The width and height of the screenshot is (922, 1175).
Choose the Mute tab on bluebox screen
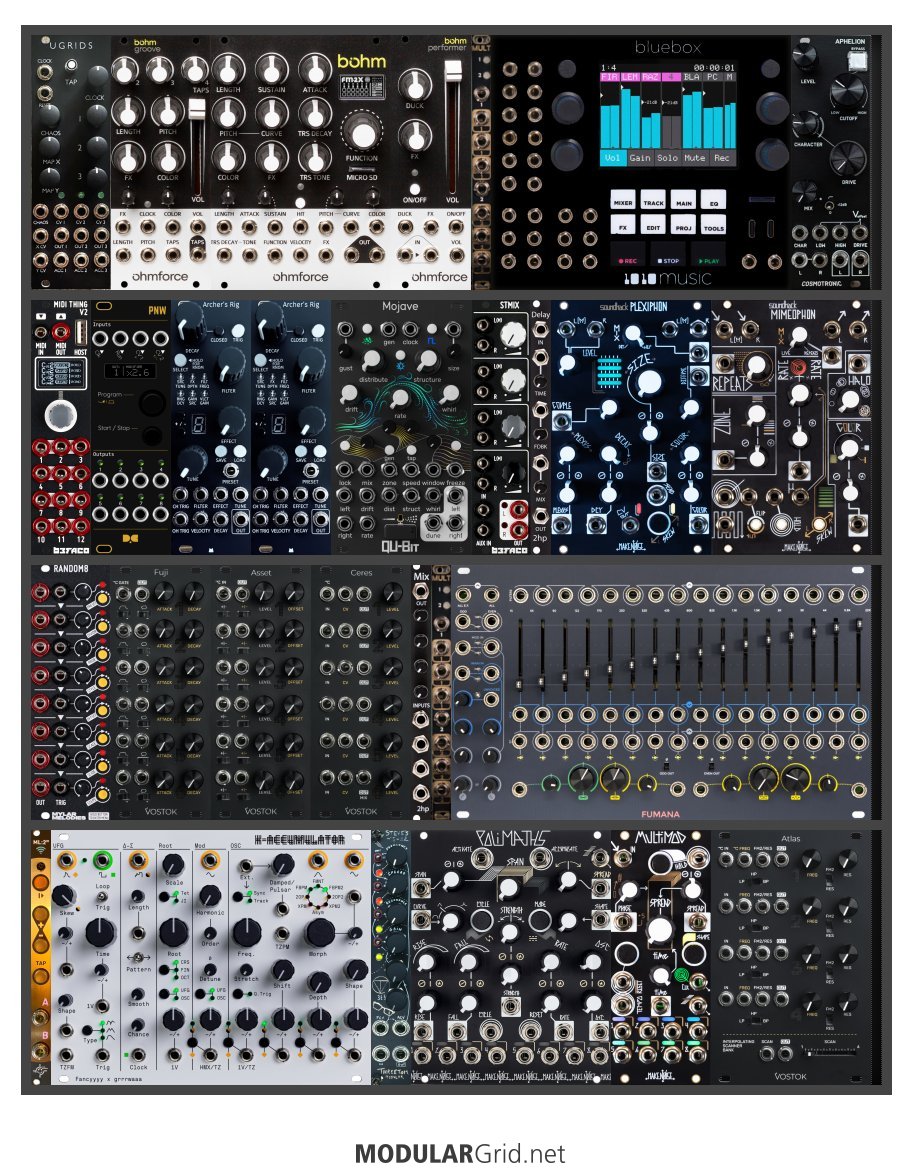pyautogui.click(x=694, y=157)
